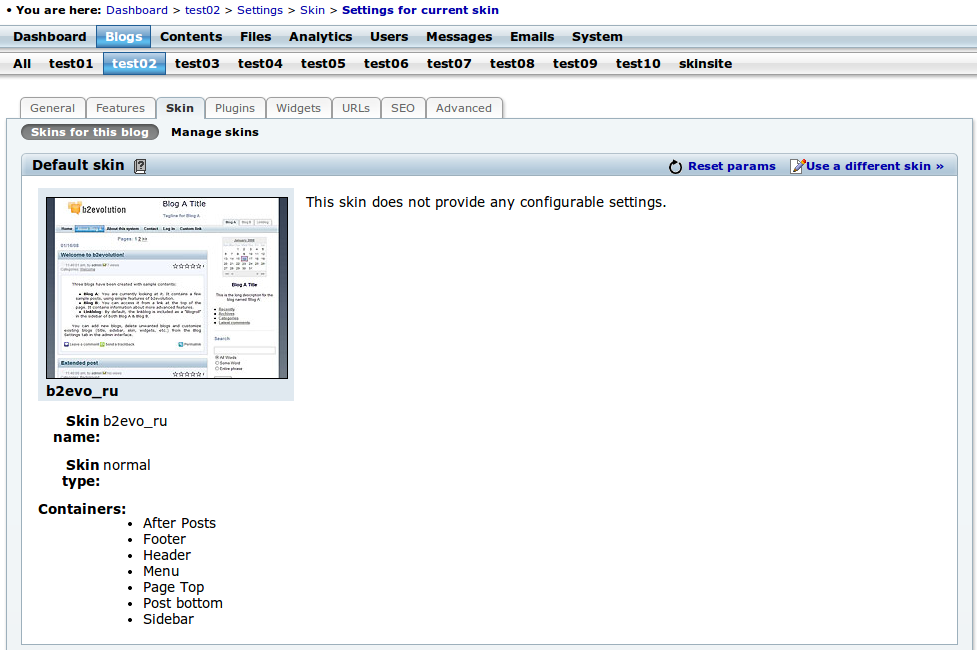Open the Manage skins subtab
Screen dimensions: 977x650
pyautogui.click(x=215, y=132)
